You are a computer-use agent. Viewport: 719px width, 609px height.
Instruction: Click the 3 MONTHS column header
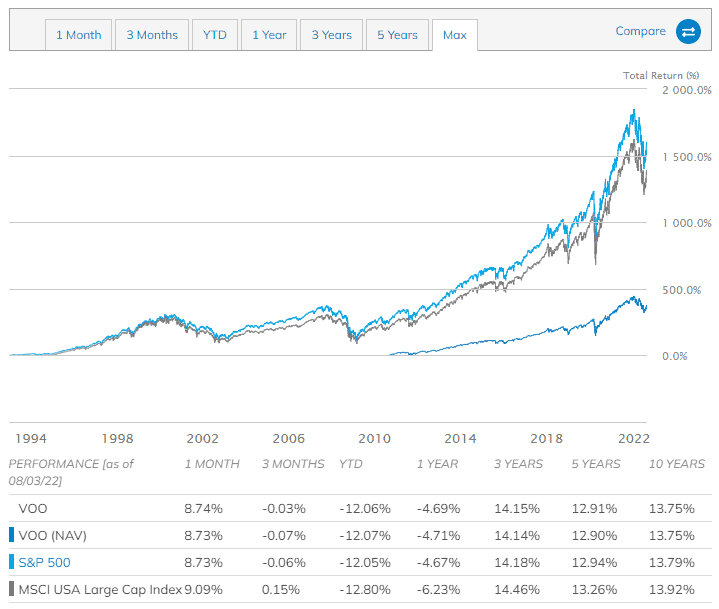tap(293, 464)
